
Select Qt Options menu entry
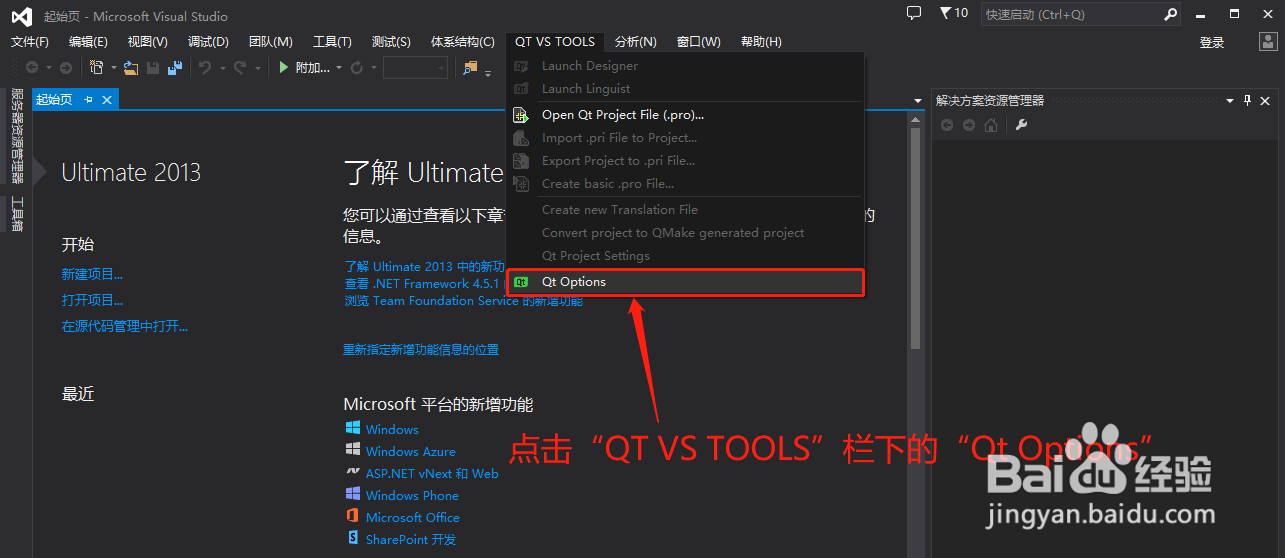pos(686,282)
